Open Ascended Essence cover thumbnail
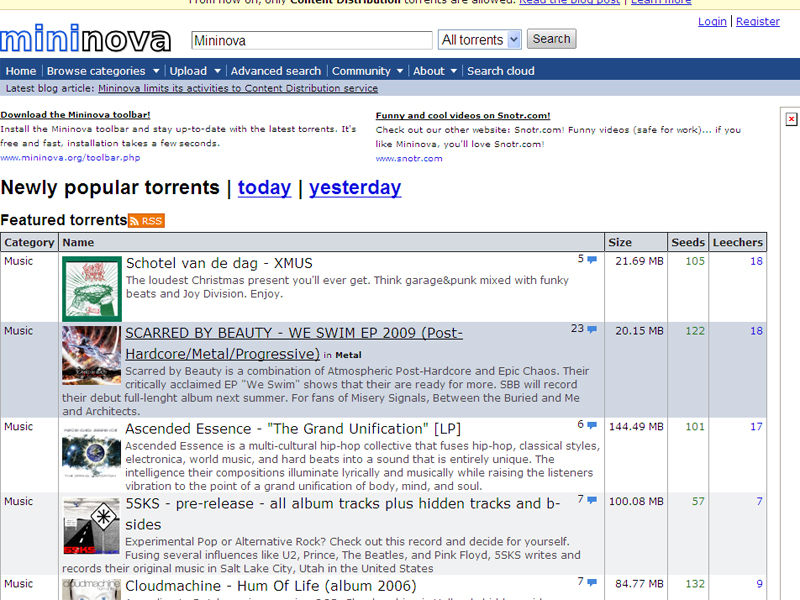This screenshot has height=600, width=800. click(92, 452)
